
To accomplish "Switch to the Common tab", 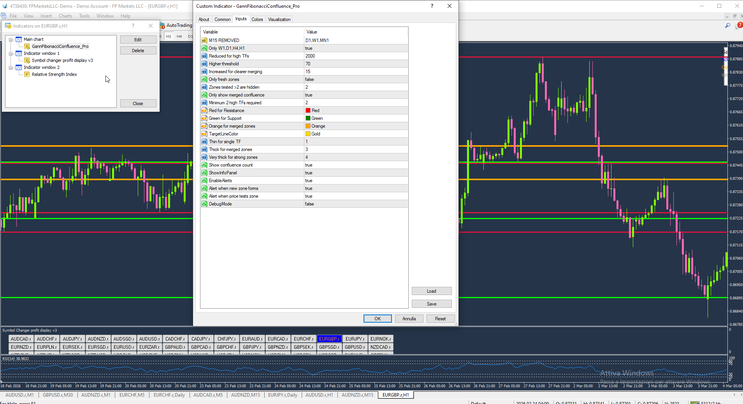I will pyautogui.click(x=222, y=19).
